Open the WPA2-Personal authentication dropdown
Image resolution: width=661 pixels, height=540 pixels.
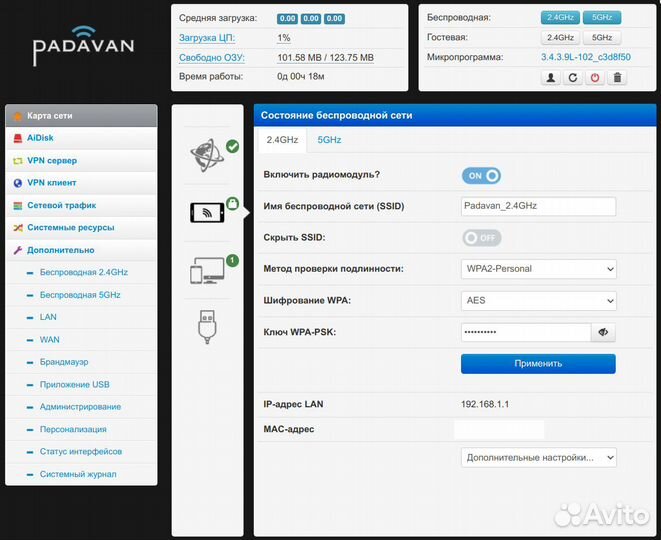tap(539, 269)
